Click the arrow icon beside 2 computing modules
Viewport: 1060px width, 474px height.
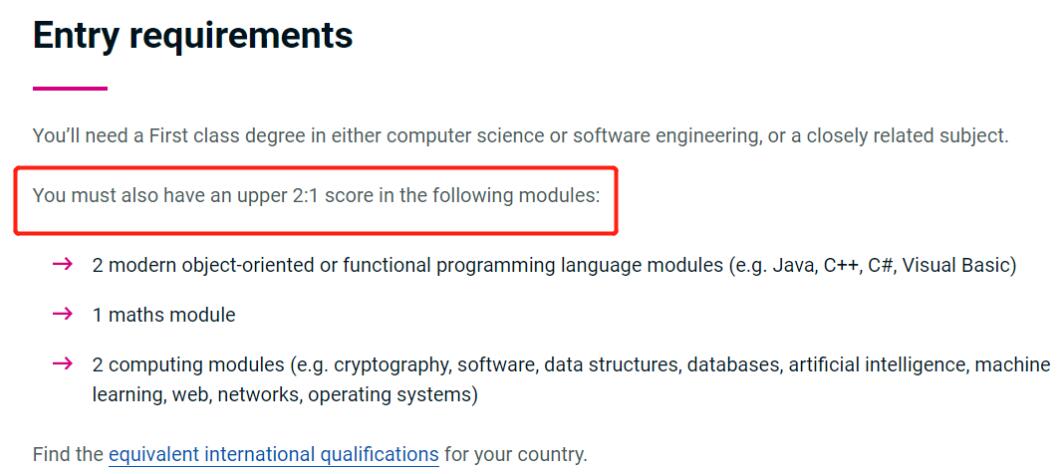(x=61, y=366)
